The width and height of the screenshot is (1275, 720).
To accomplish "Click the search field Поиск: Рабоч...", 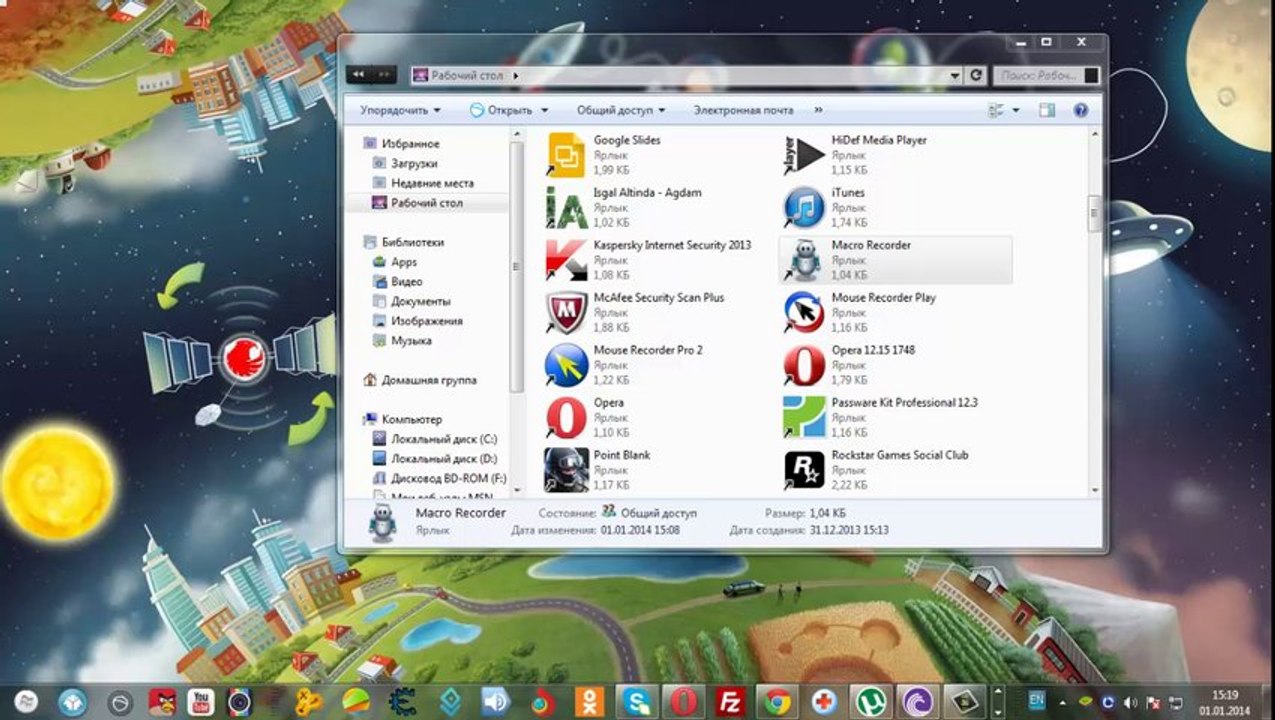I will [x=1047, y=75].
